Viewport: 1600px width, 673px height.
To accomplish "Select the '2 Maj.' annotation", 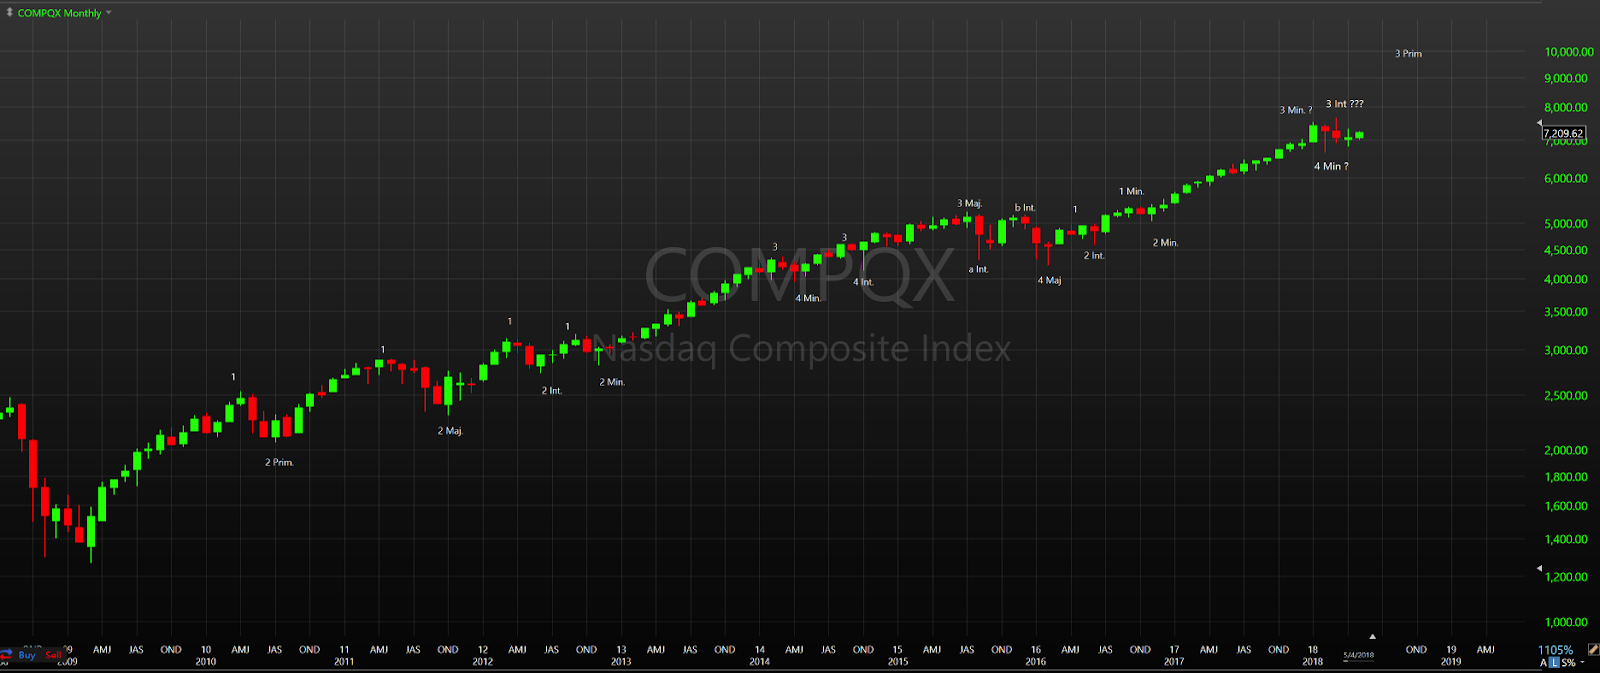I will point(450,431).
